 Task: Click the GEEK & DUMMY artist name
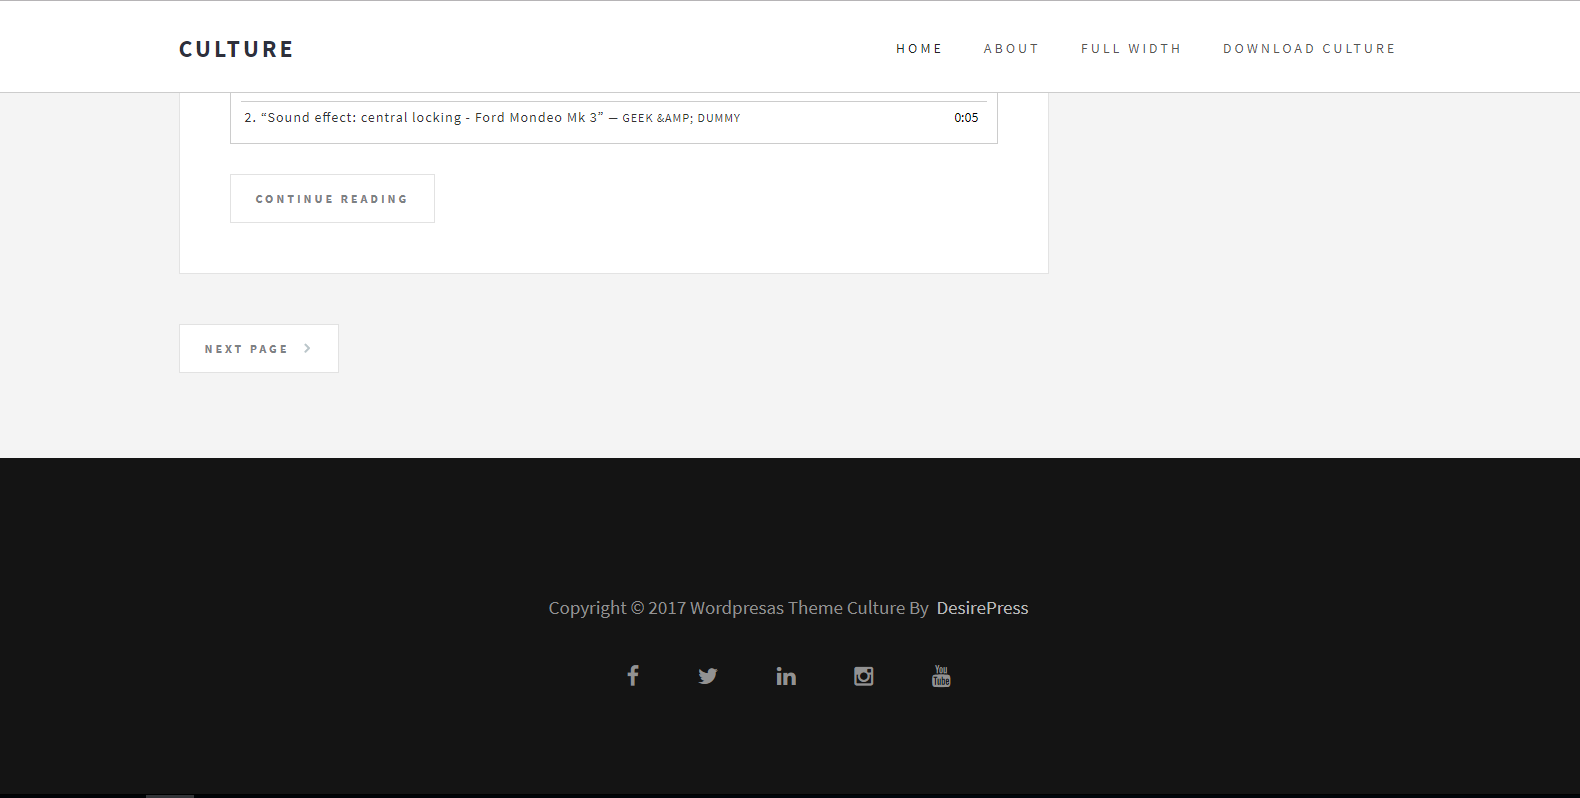pyautogui.click(x=681, y=118)
